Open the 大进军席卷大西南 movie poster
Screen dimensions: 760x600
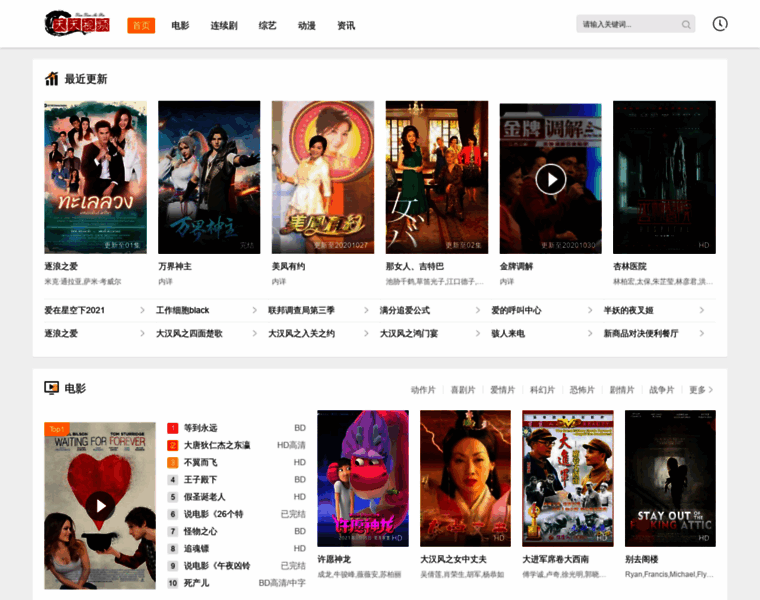click(568, 478)
